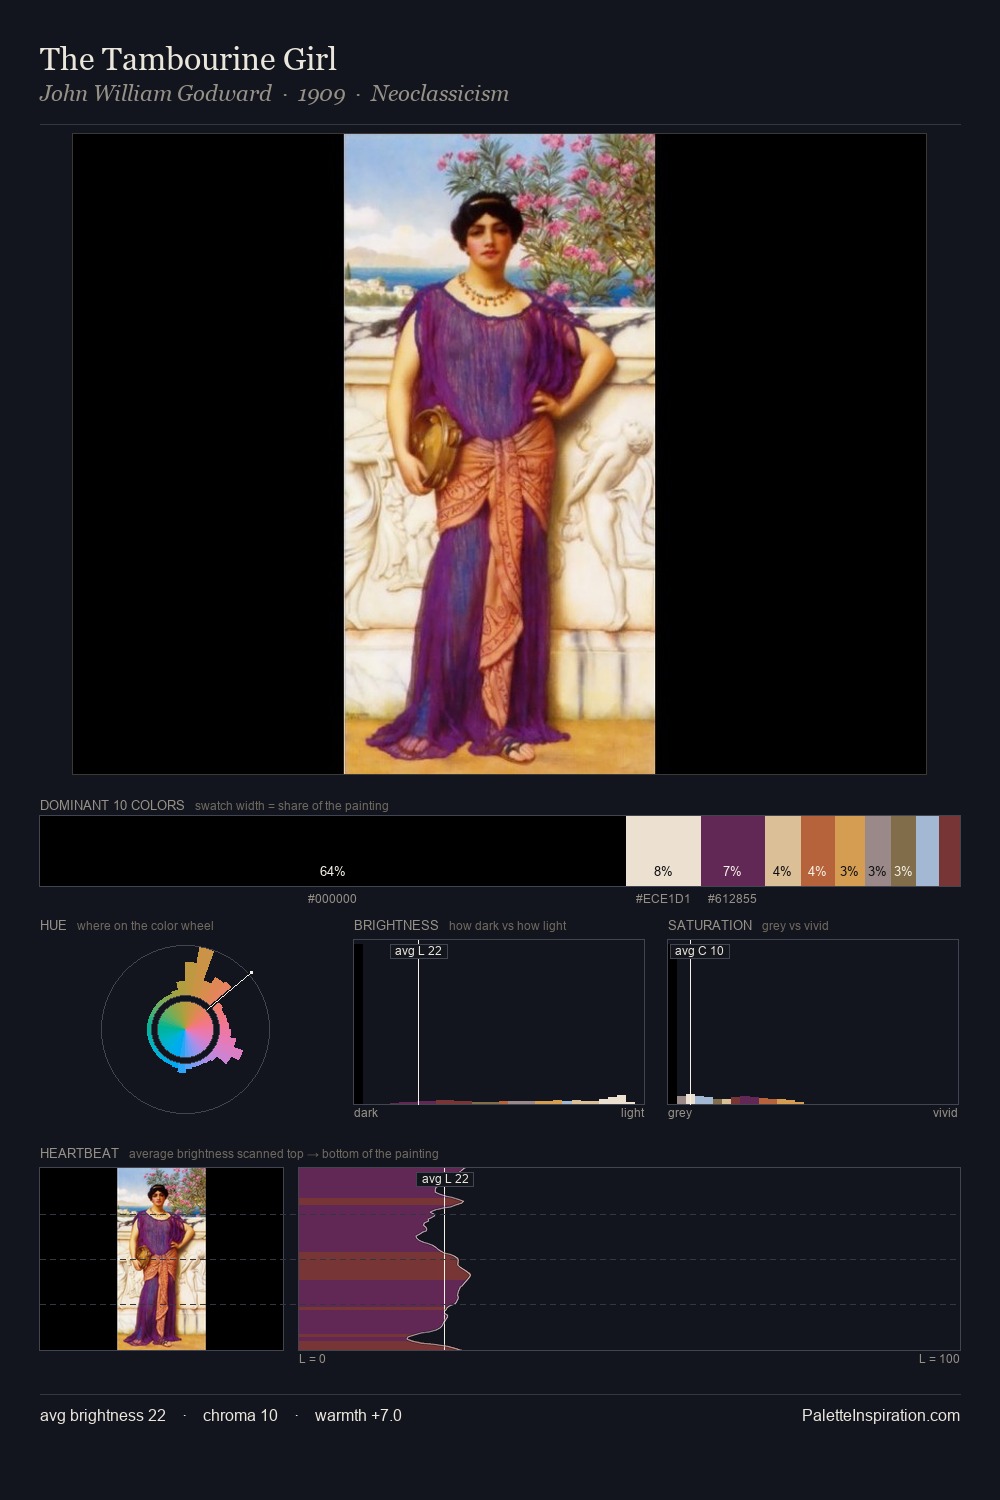
Task: Click the #612855 hex code label
Action: 732,899
